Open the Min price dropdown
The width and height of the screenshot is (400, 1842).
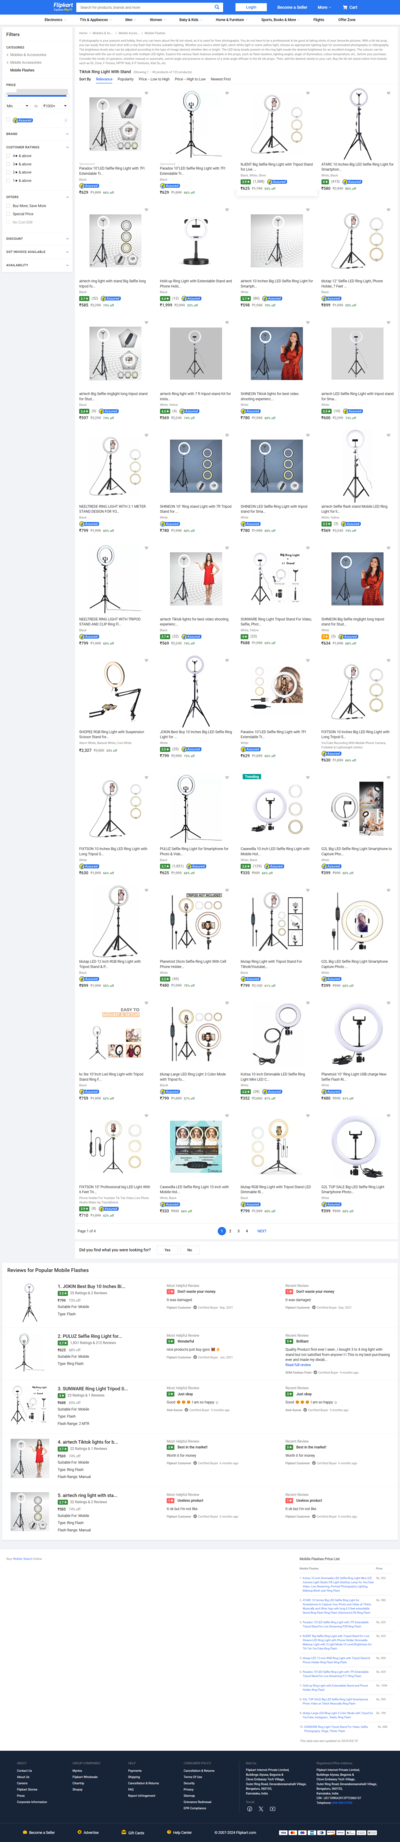18,105
